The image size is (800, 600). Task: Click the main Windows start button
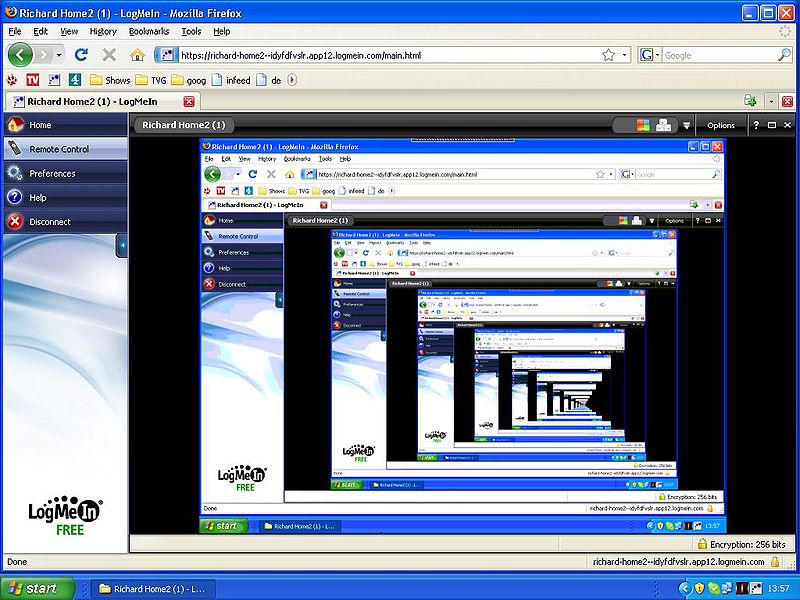36,588
